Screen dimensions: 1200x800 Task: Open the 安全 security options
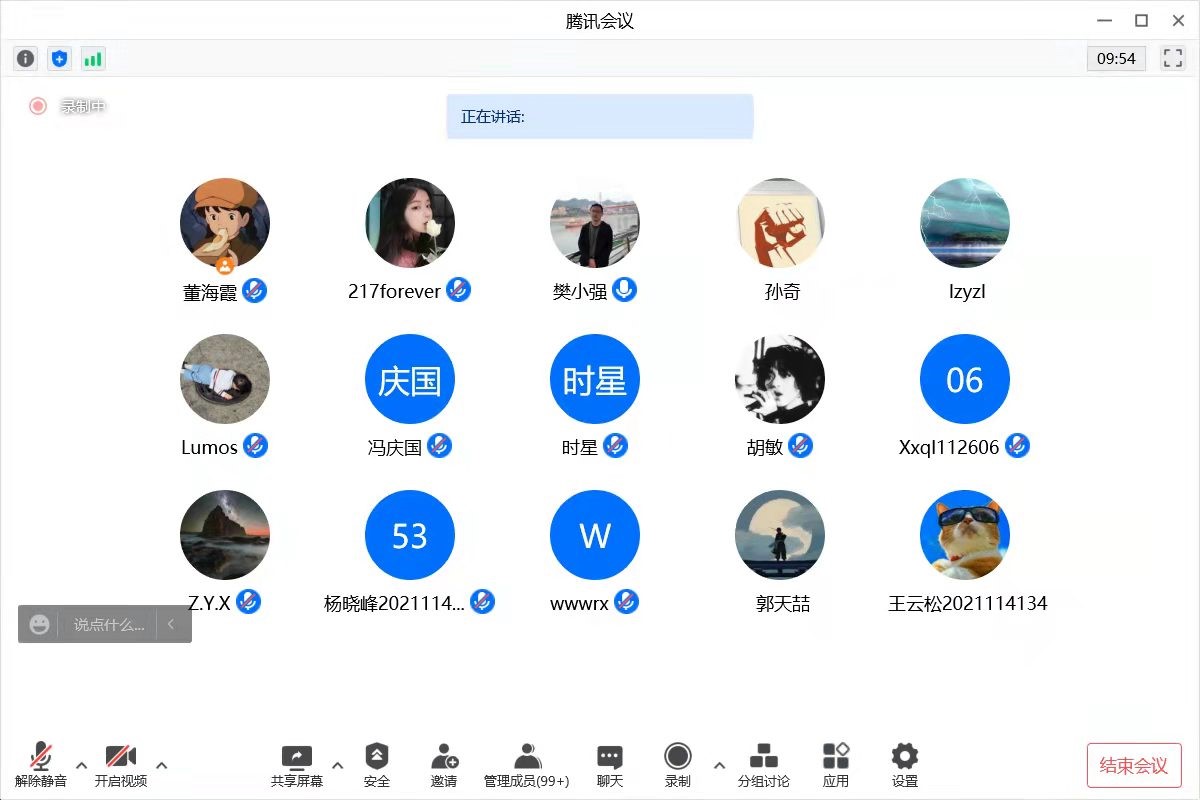[x=377, y=765]
